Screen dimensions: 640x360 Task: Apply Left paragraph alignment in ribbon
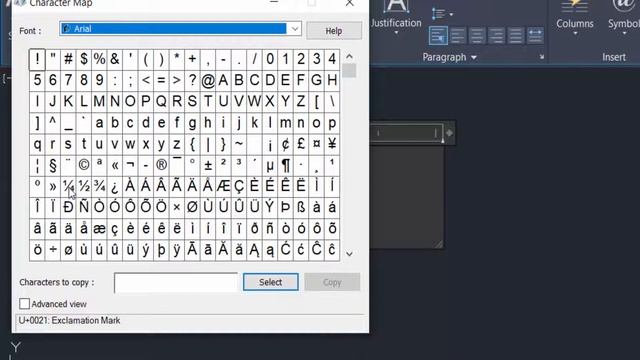pos(458,36)
